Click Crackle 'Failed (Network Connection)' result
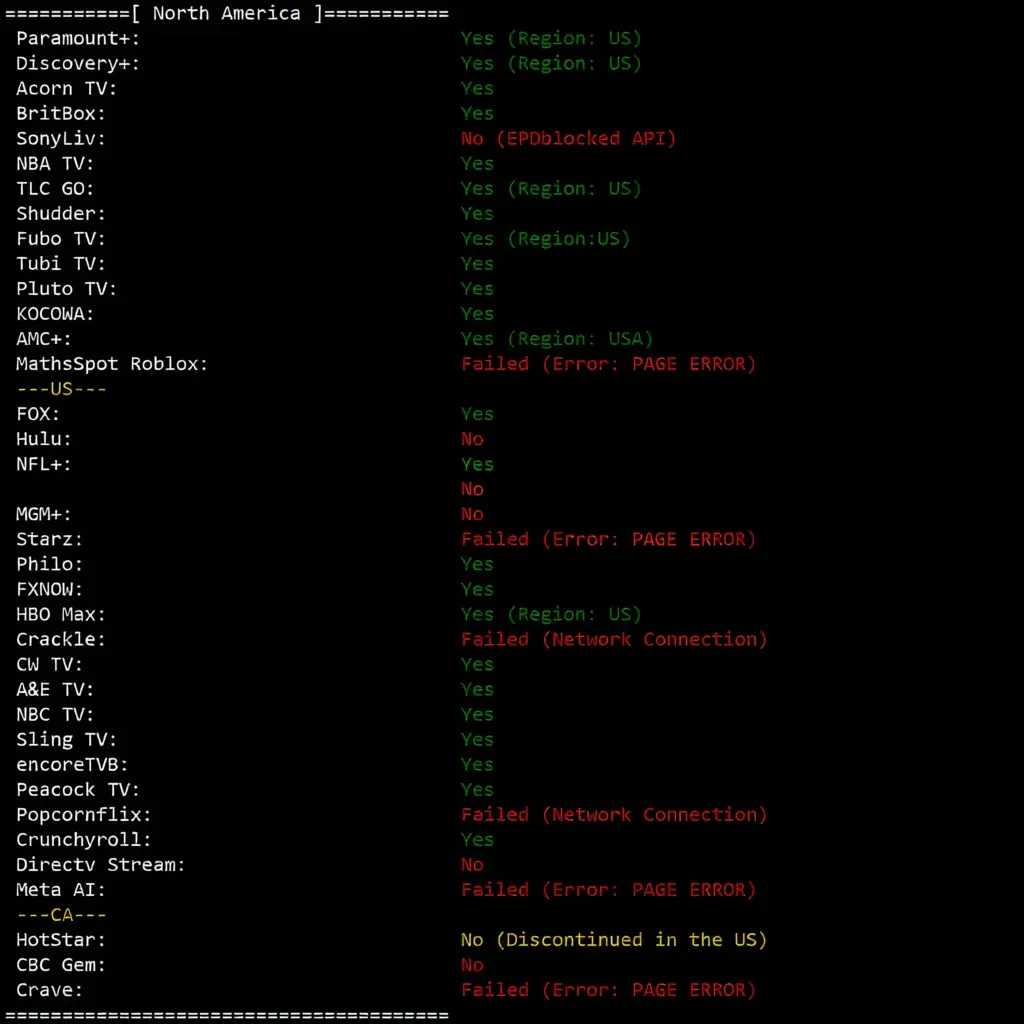This screenshot has width=1024, height=1024. pyautogui.click(x=614, y=639)
